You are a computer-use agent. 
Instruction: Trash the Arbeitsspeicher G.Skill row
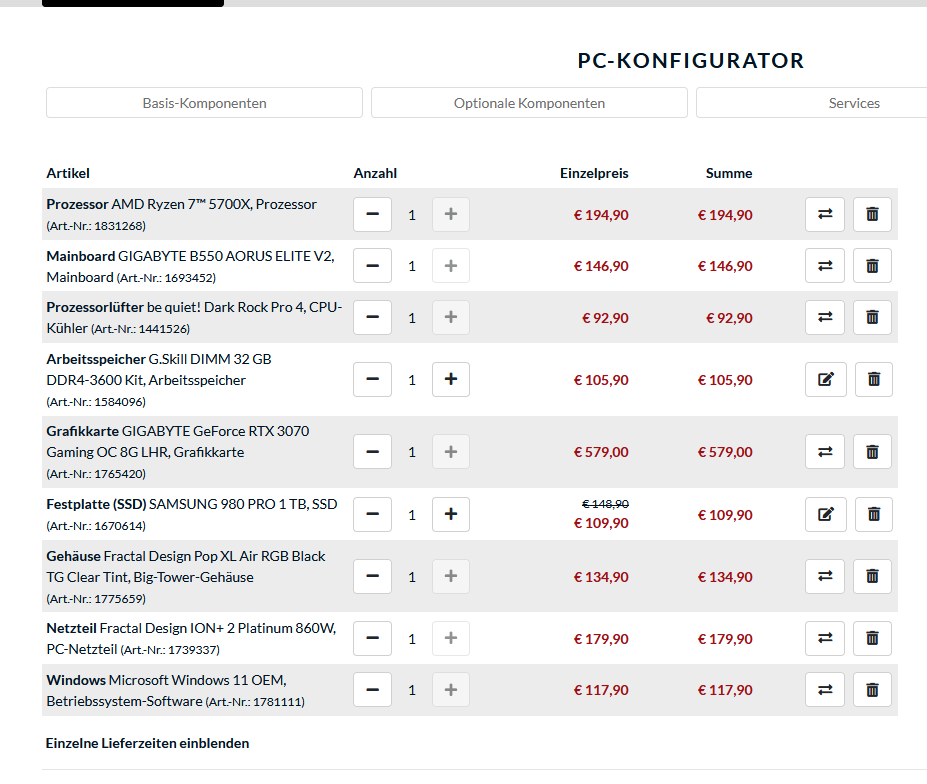click(874, 379)
